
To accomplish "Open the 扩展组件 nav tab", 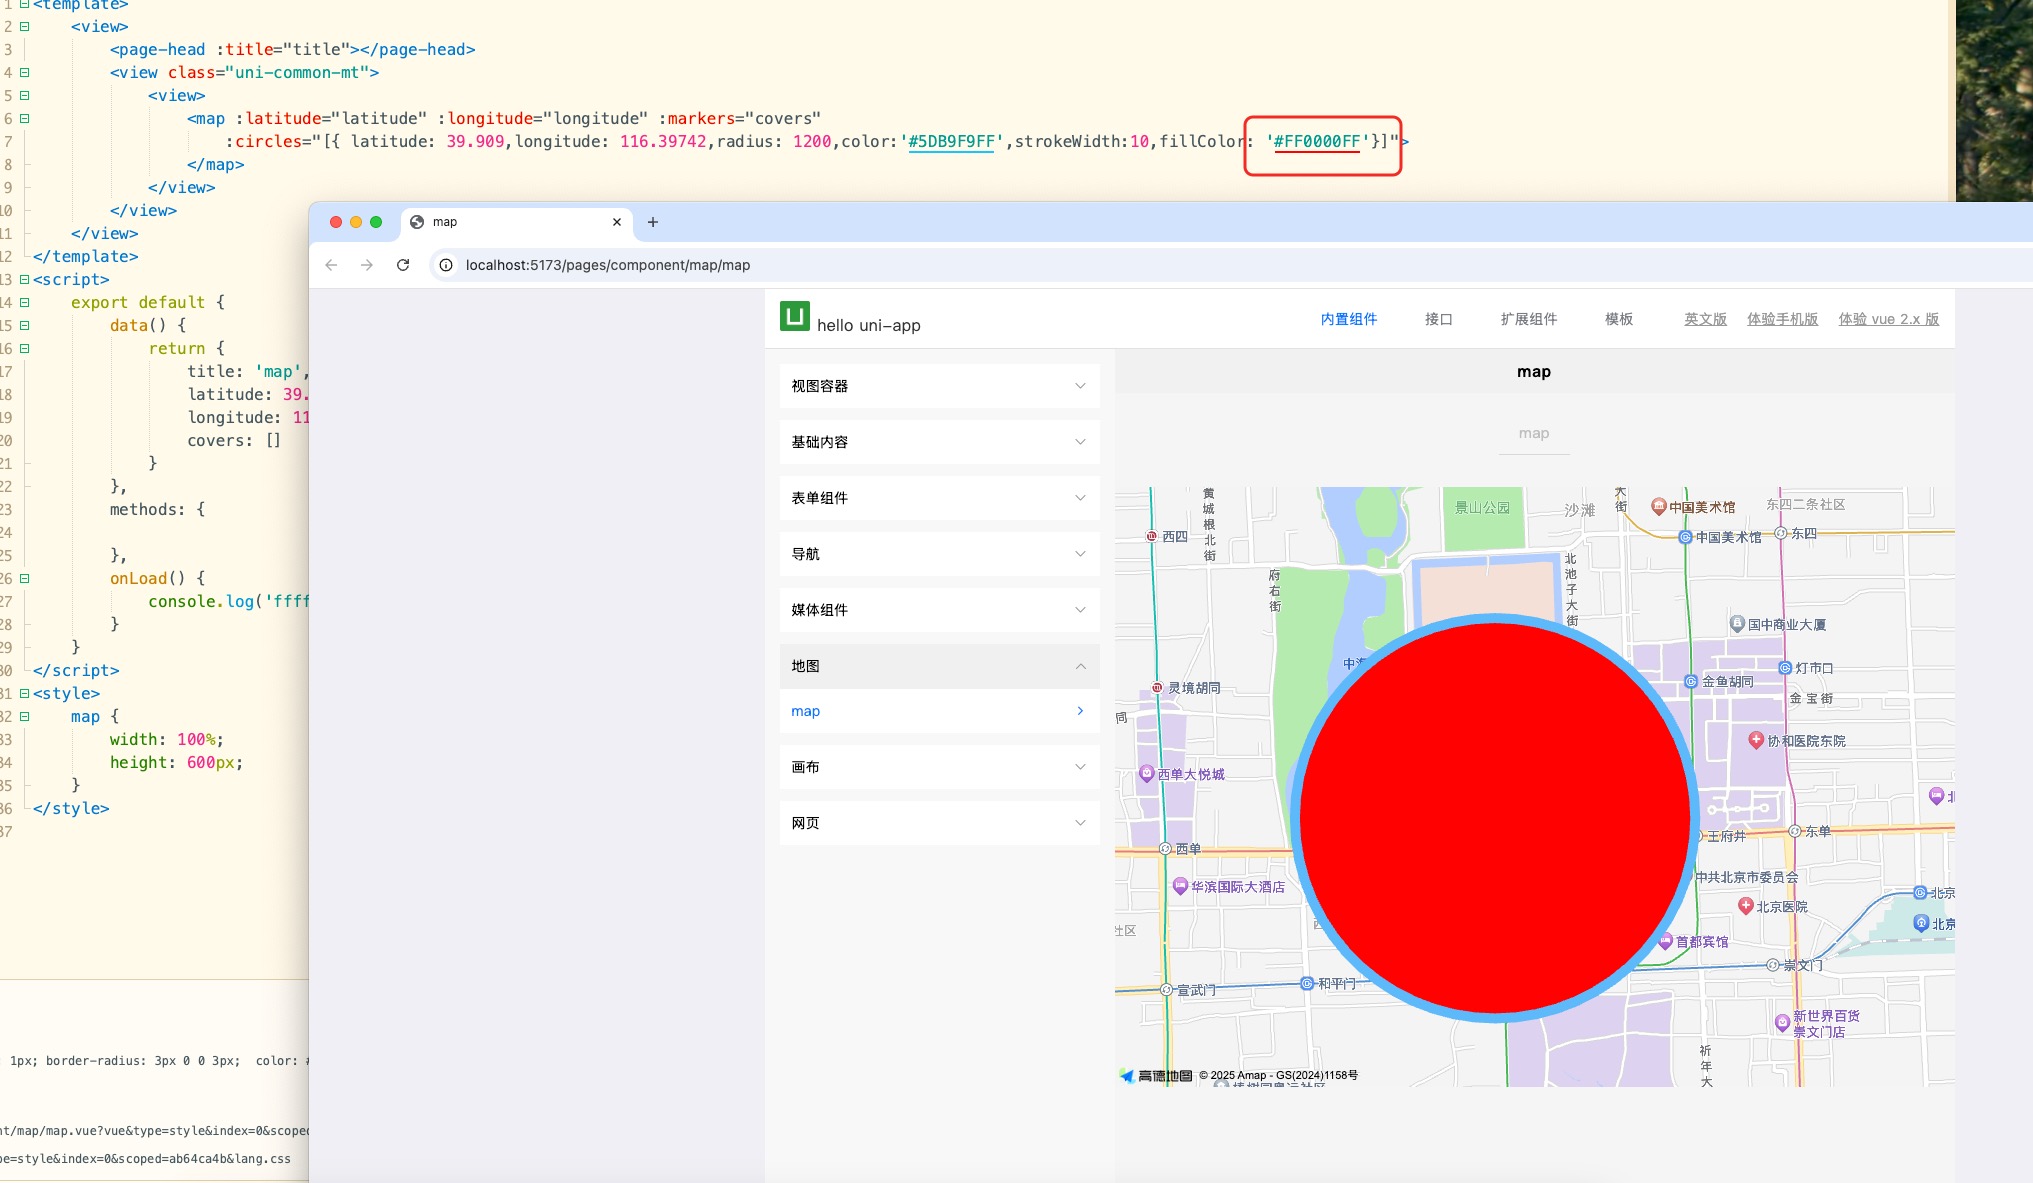I will (1528, 319).
